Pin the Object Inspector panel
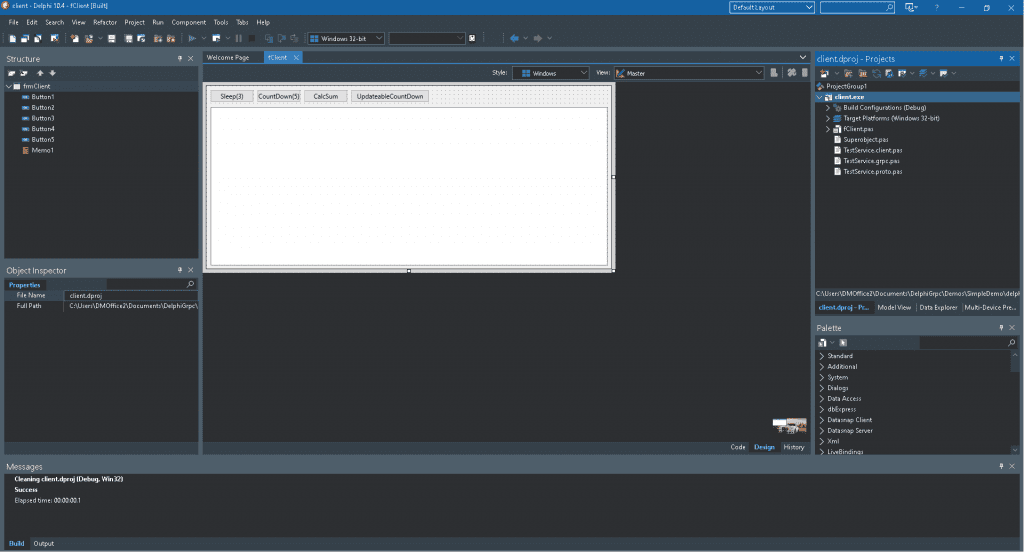The height and width of the screenshot is (558, 1024). 180,270
